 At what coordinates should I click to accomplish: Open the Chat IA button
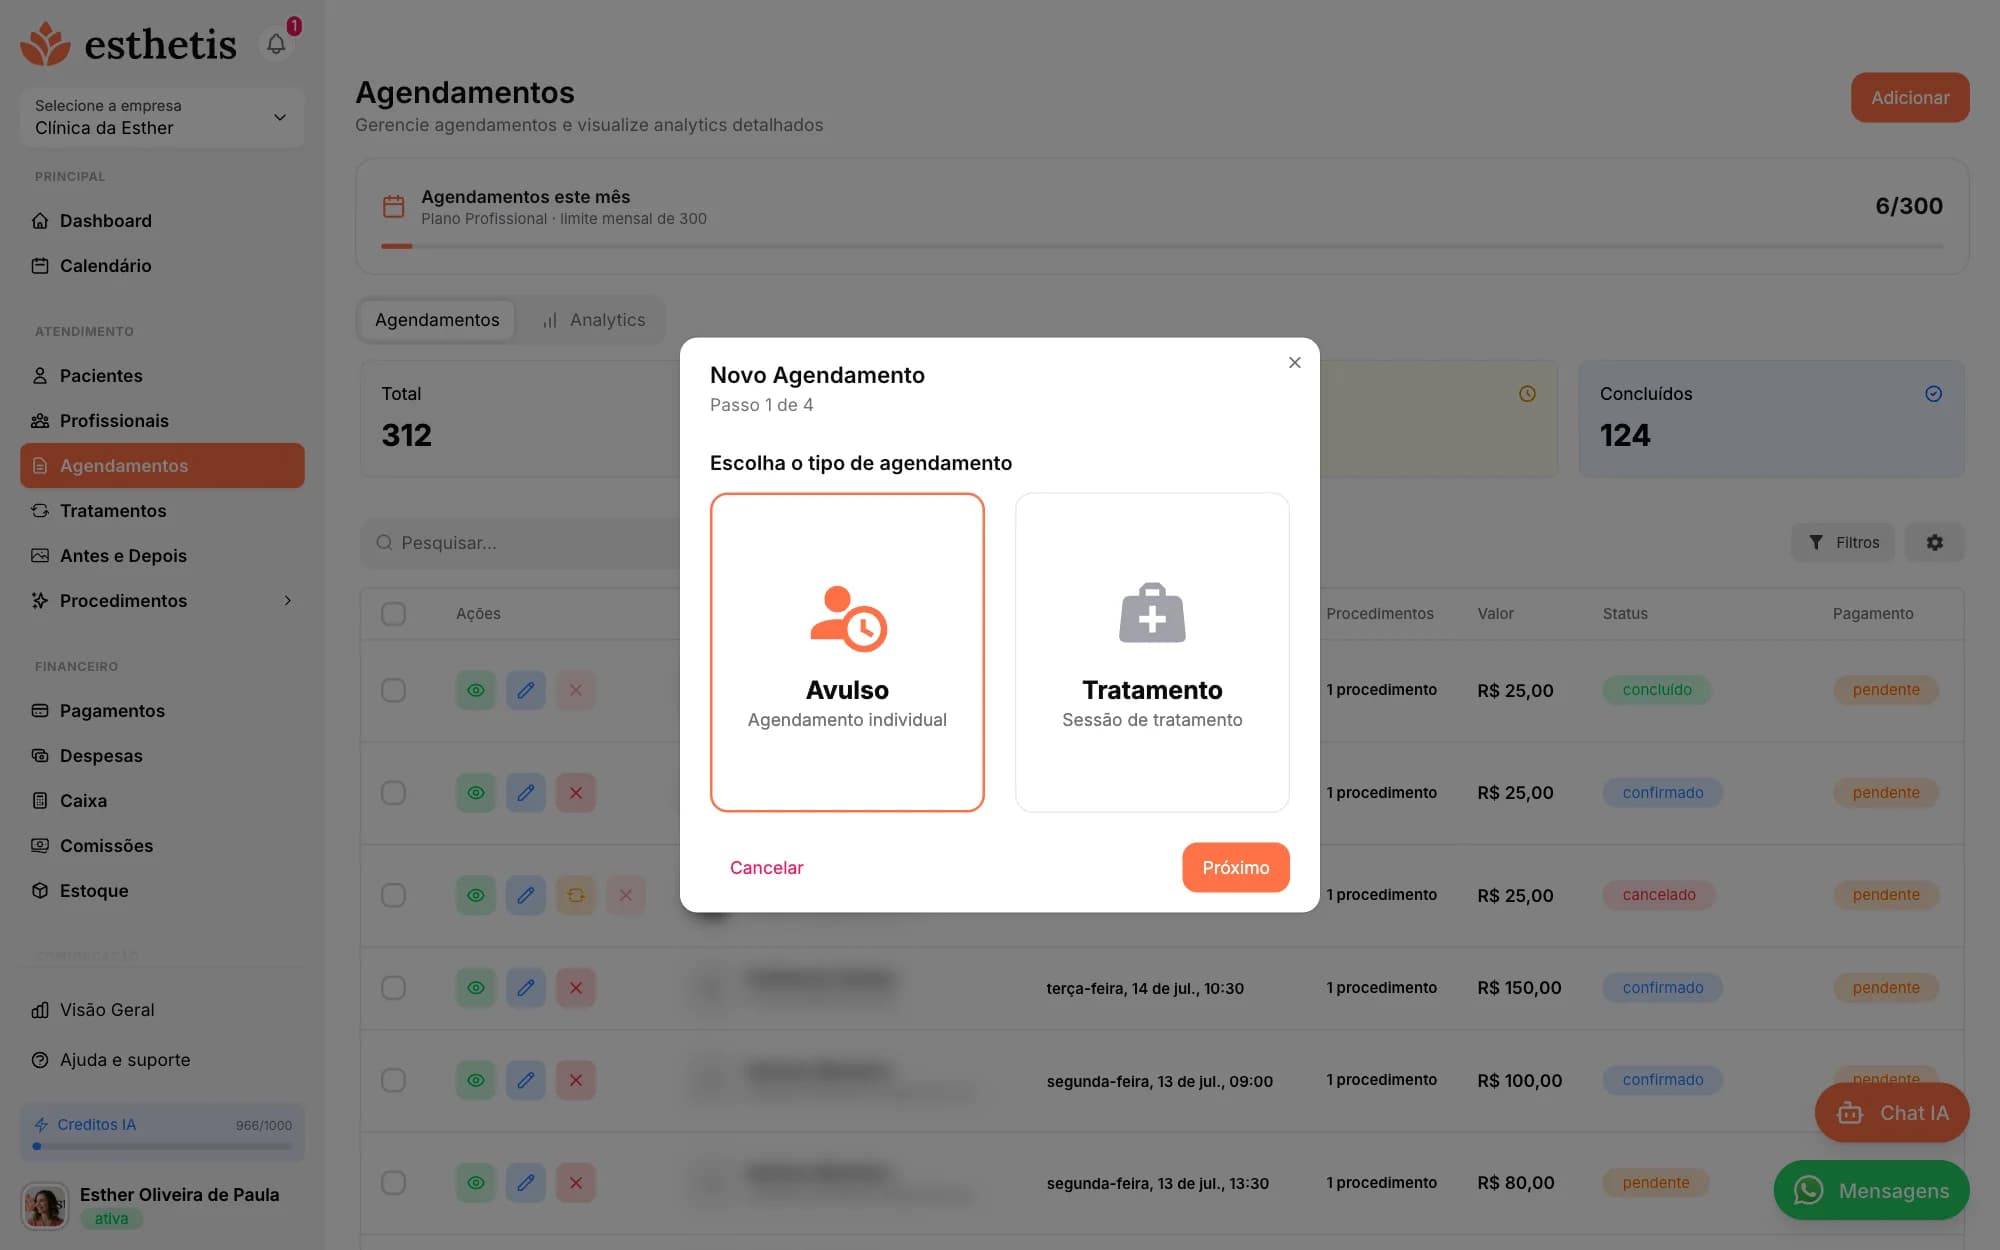1892,1113
